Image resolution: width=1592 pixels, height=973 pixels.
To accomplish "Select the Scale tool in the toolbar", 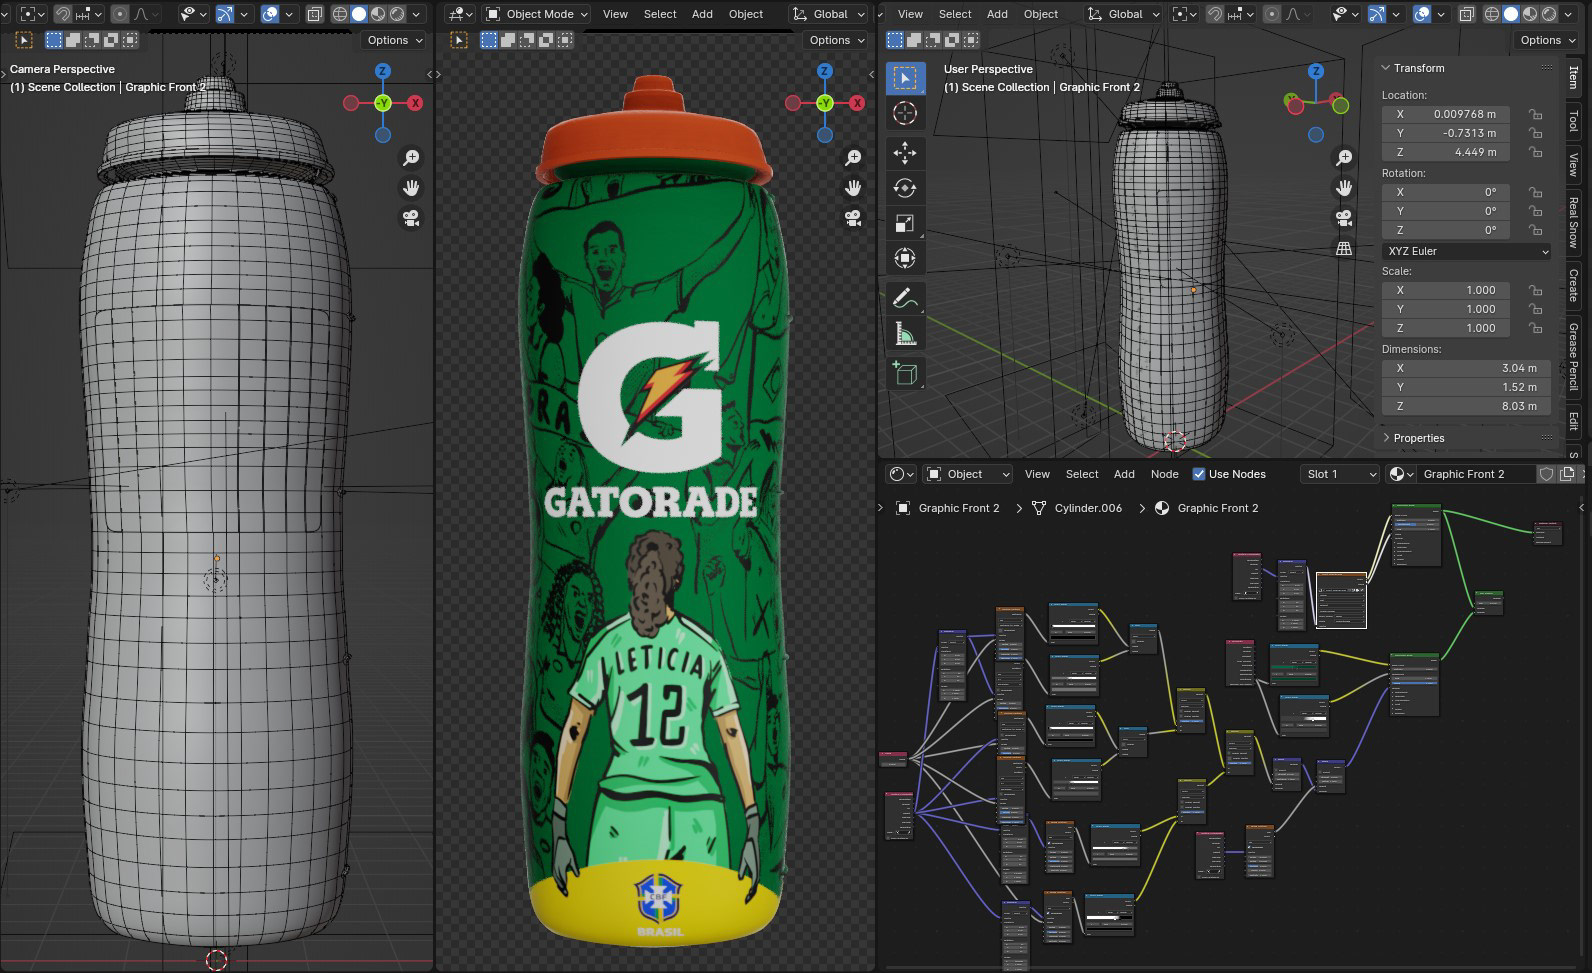I will (x=905, y=223).
